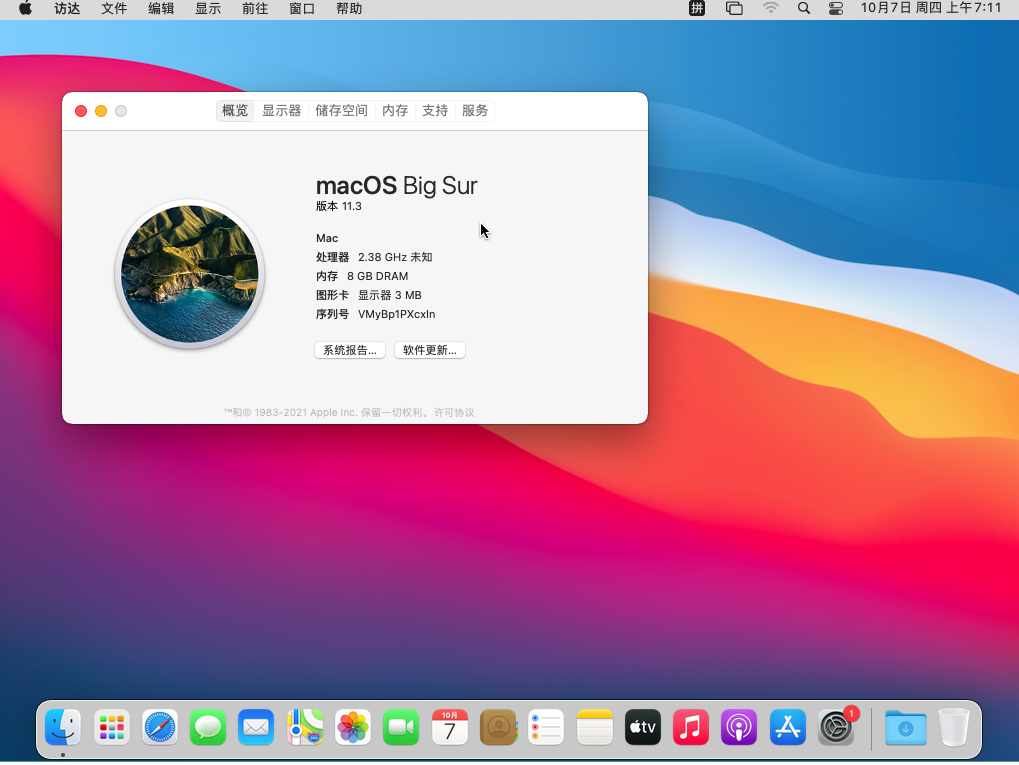This screenshot has width=1019, height=765.
Task: Minimize the About This Mac window
Action: pos(101,111)
